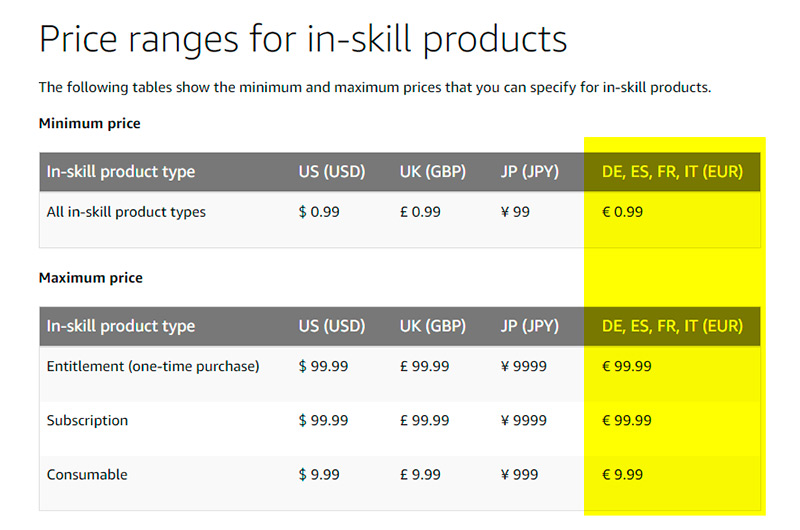
Task: Click the highlighted EUR header in the Maximum price table
Action: click(672, 326)
